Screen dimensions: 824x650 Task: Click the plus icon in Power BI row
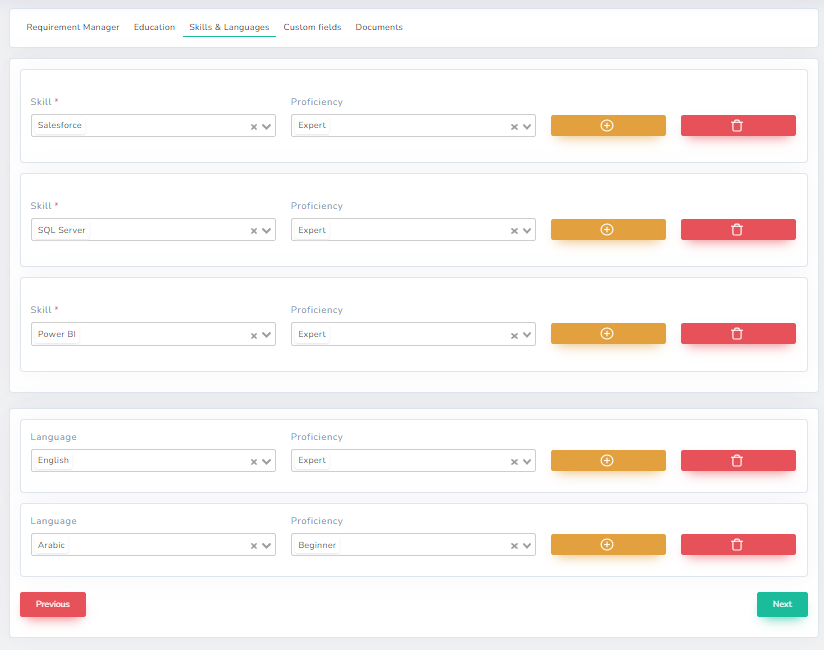coord(607,333)
